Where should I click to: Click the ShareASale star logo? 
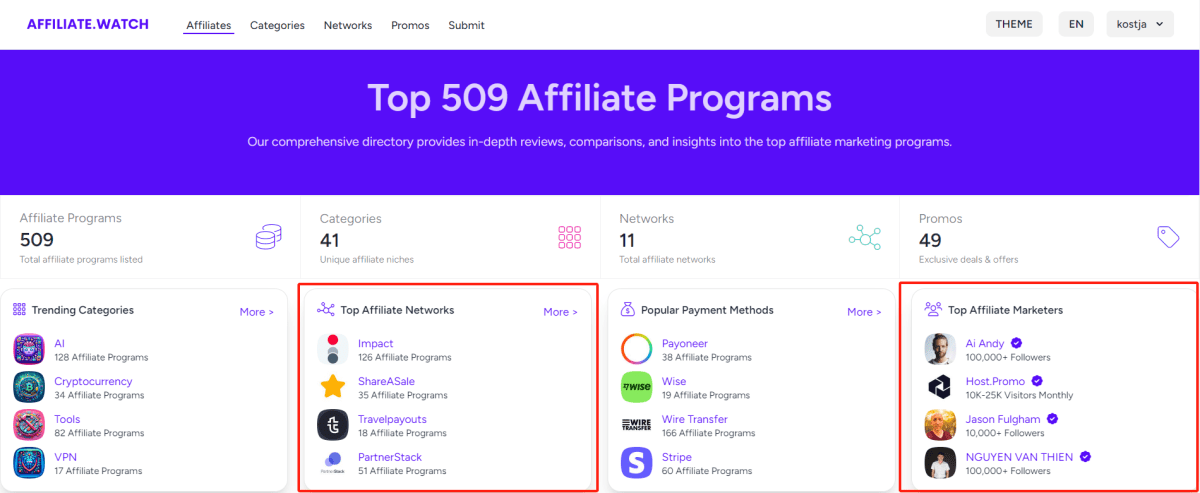coord(333,387)
